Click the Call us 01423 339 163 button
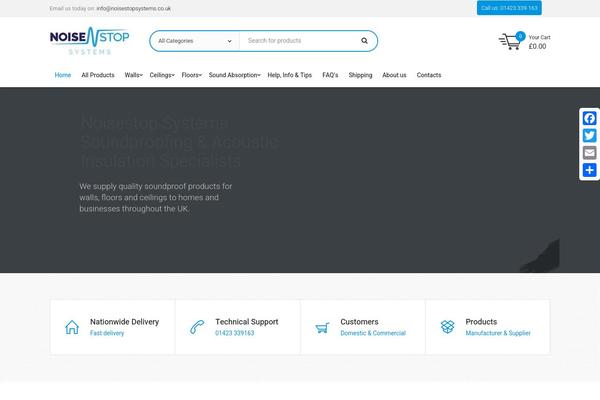Viewport: 600px width, 400px height. point(509,8)
